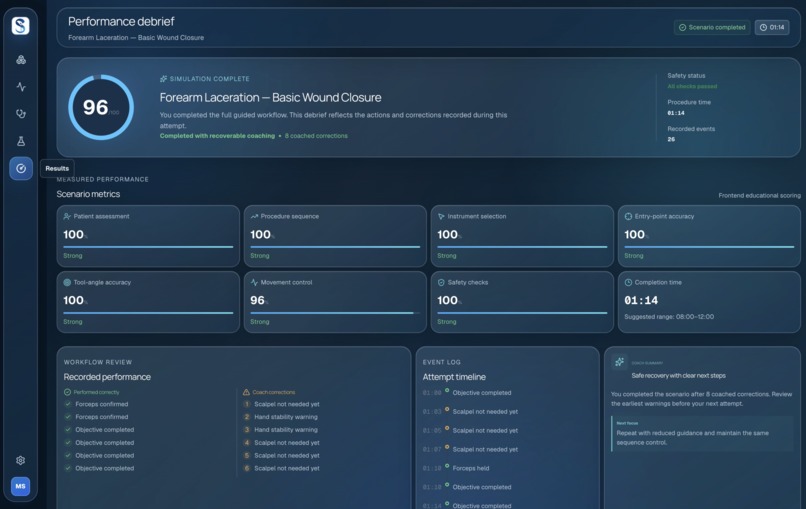Screen dimensions: 806x509
Task: Select the 01:05 Scalpel not needed event
Action: pos(470,430)
